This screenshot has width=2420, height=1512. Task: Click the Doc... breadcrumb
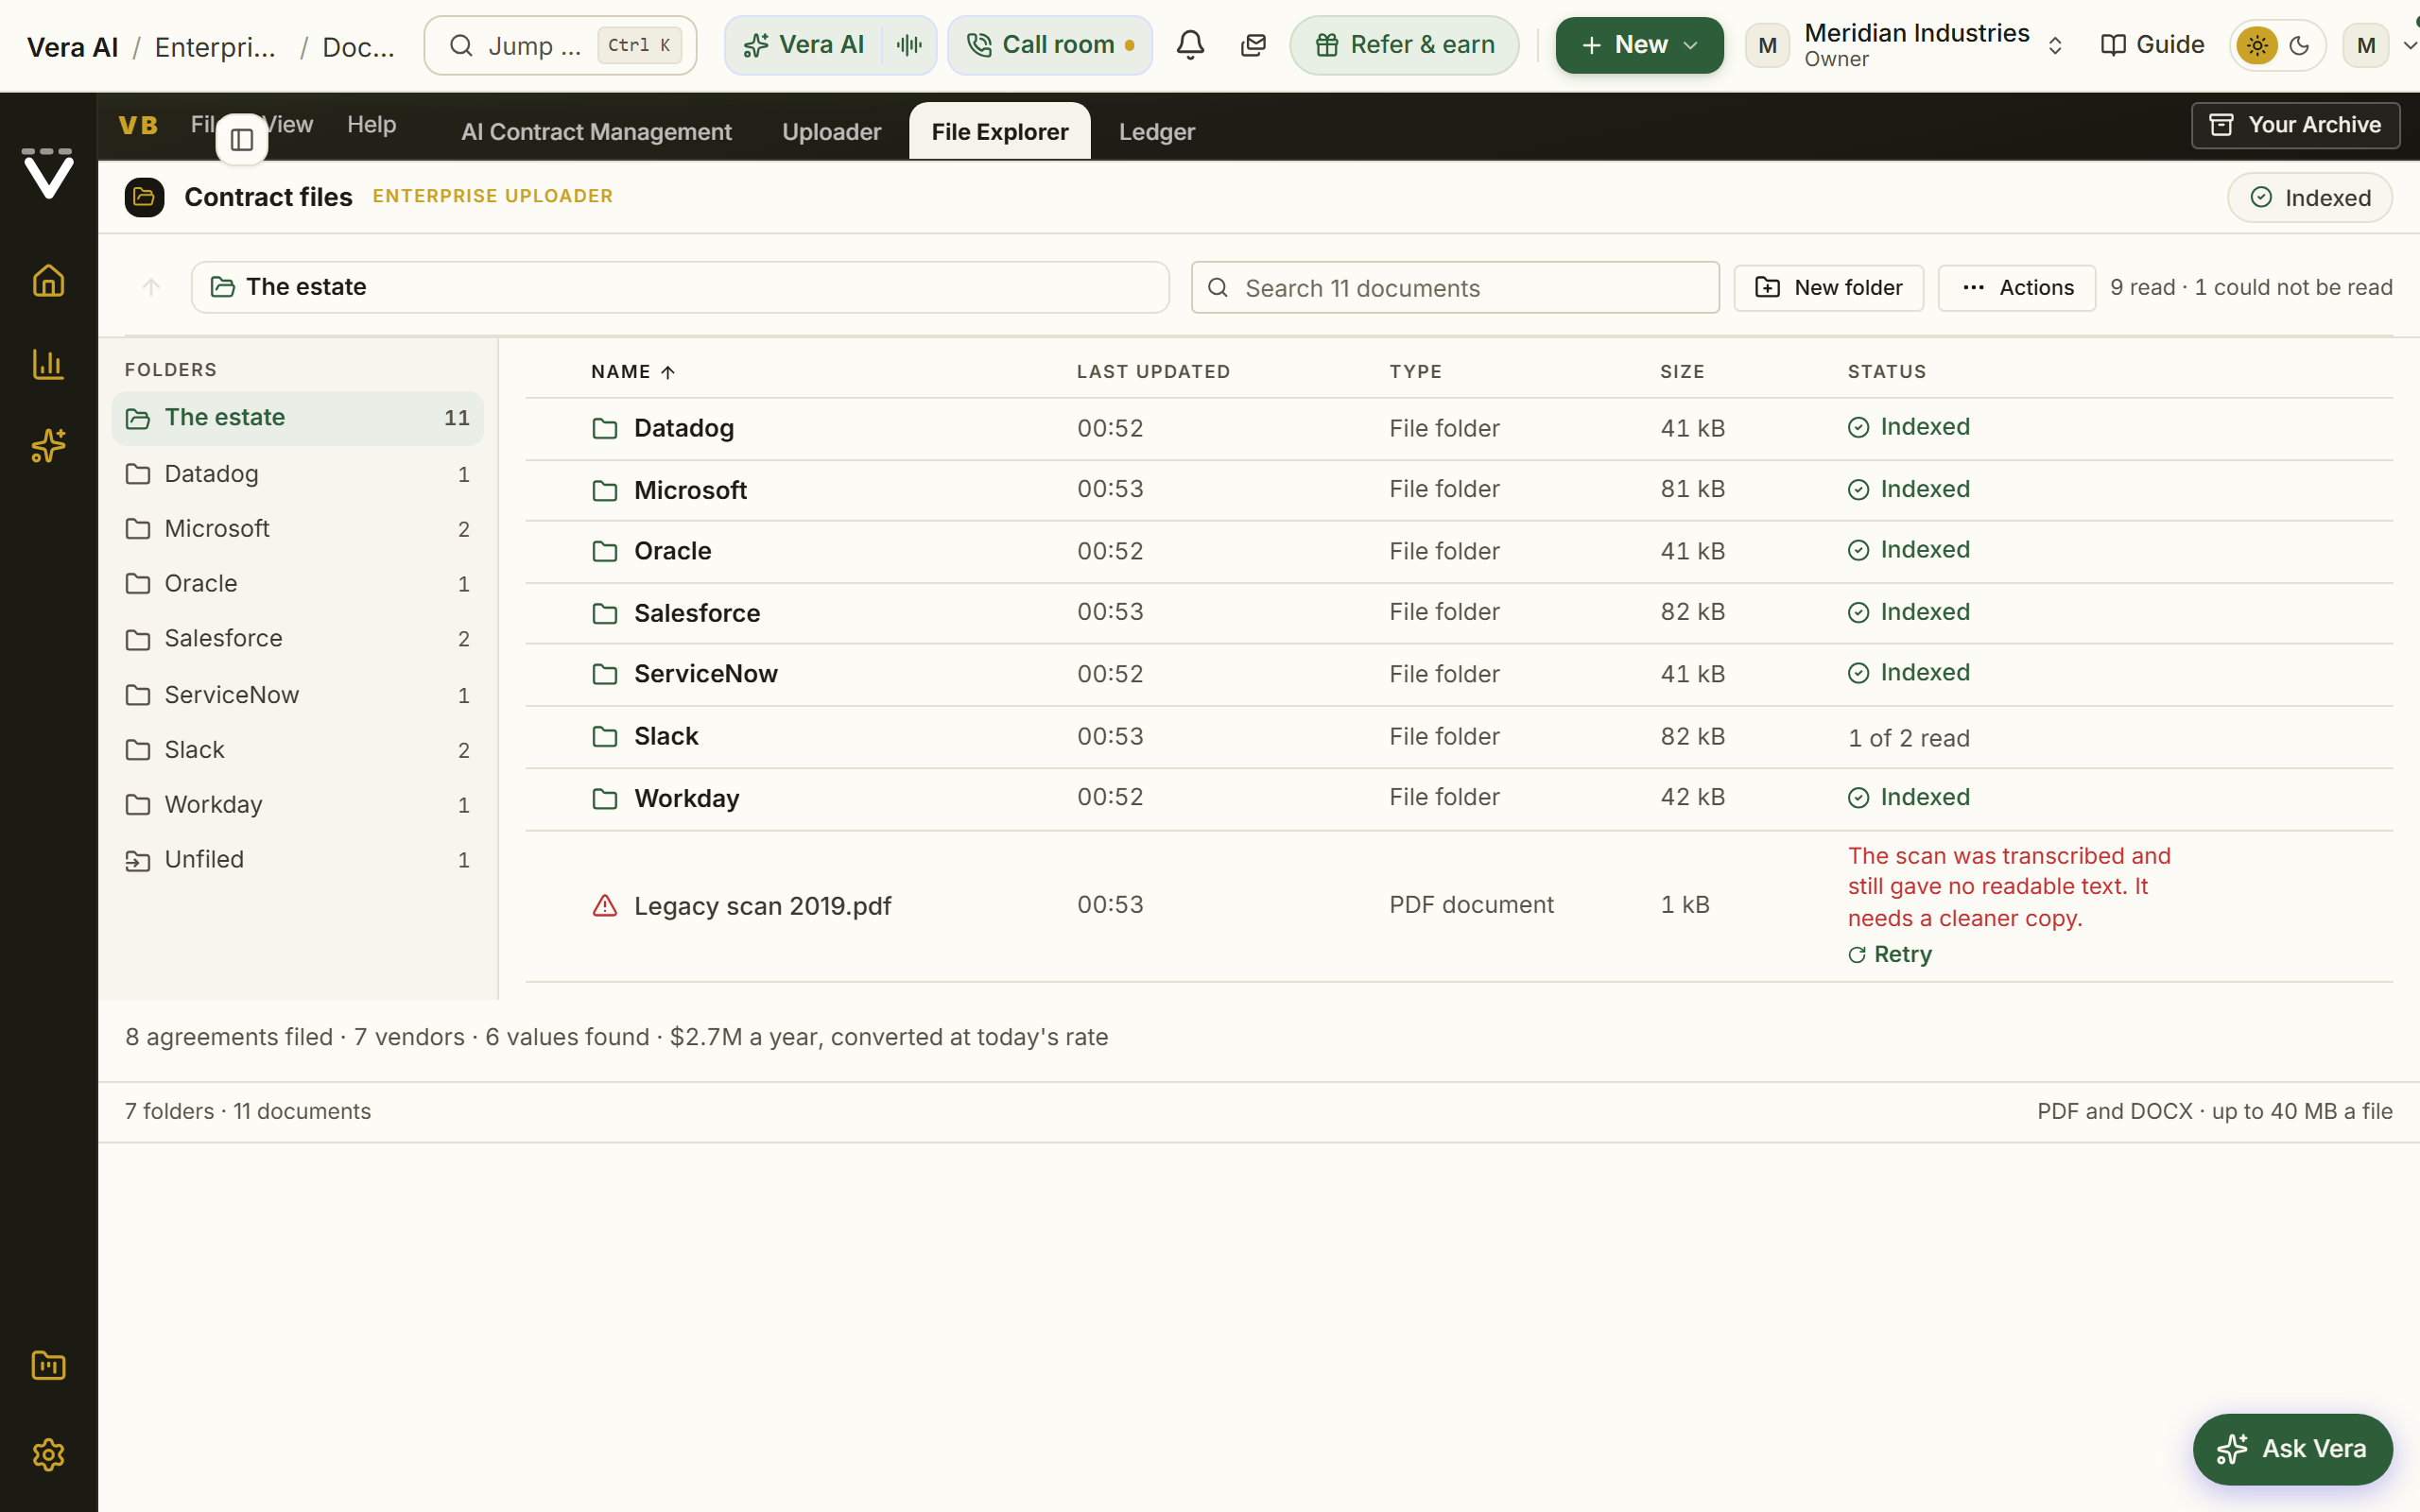[358, 47]
